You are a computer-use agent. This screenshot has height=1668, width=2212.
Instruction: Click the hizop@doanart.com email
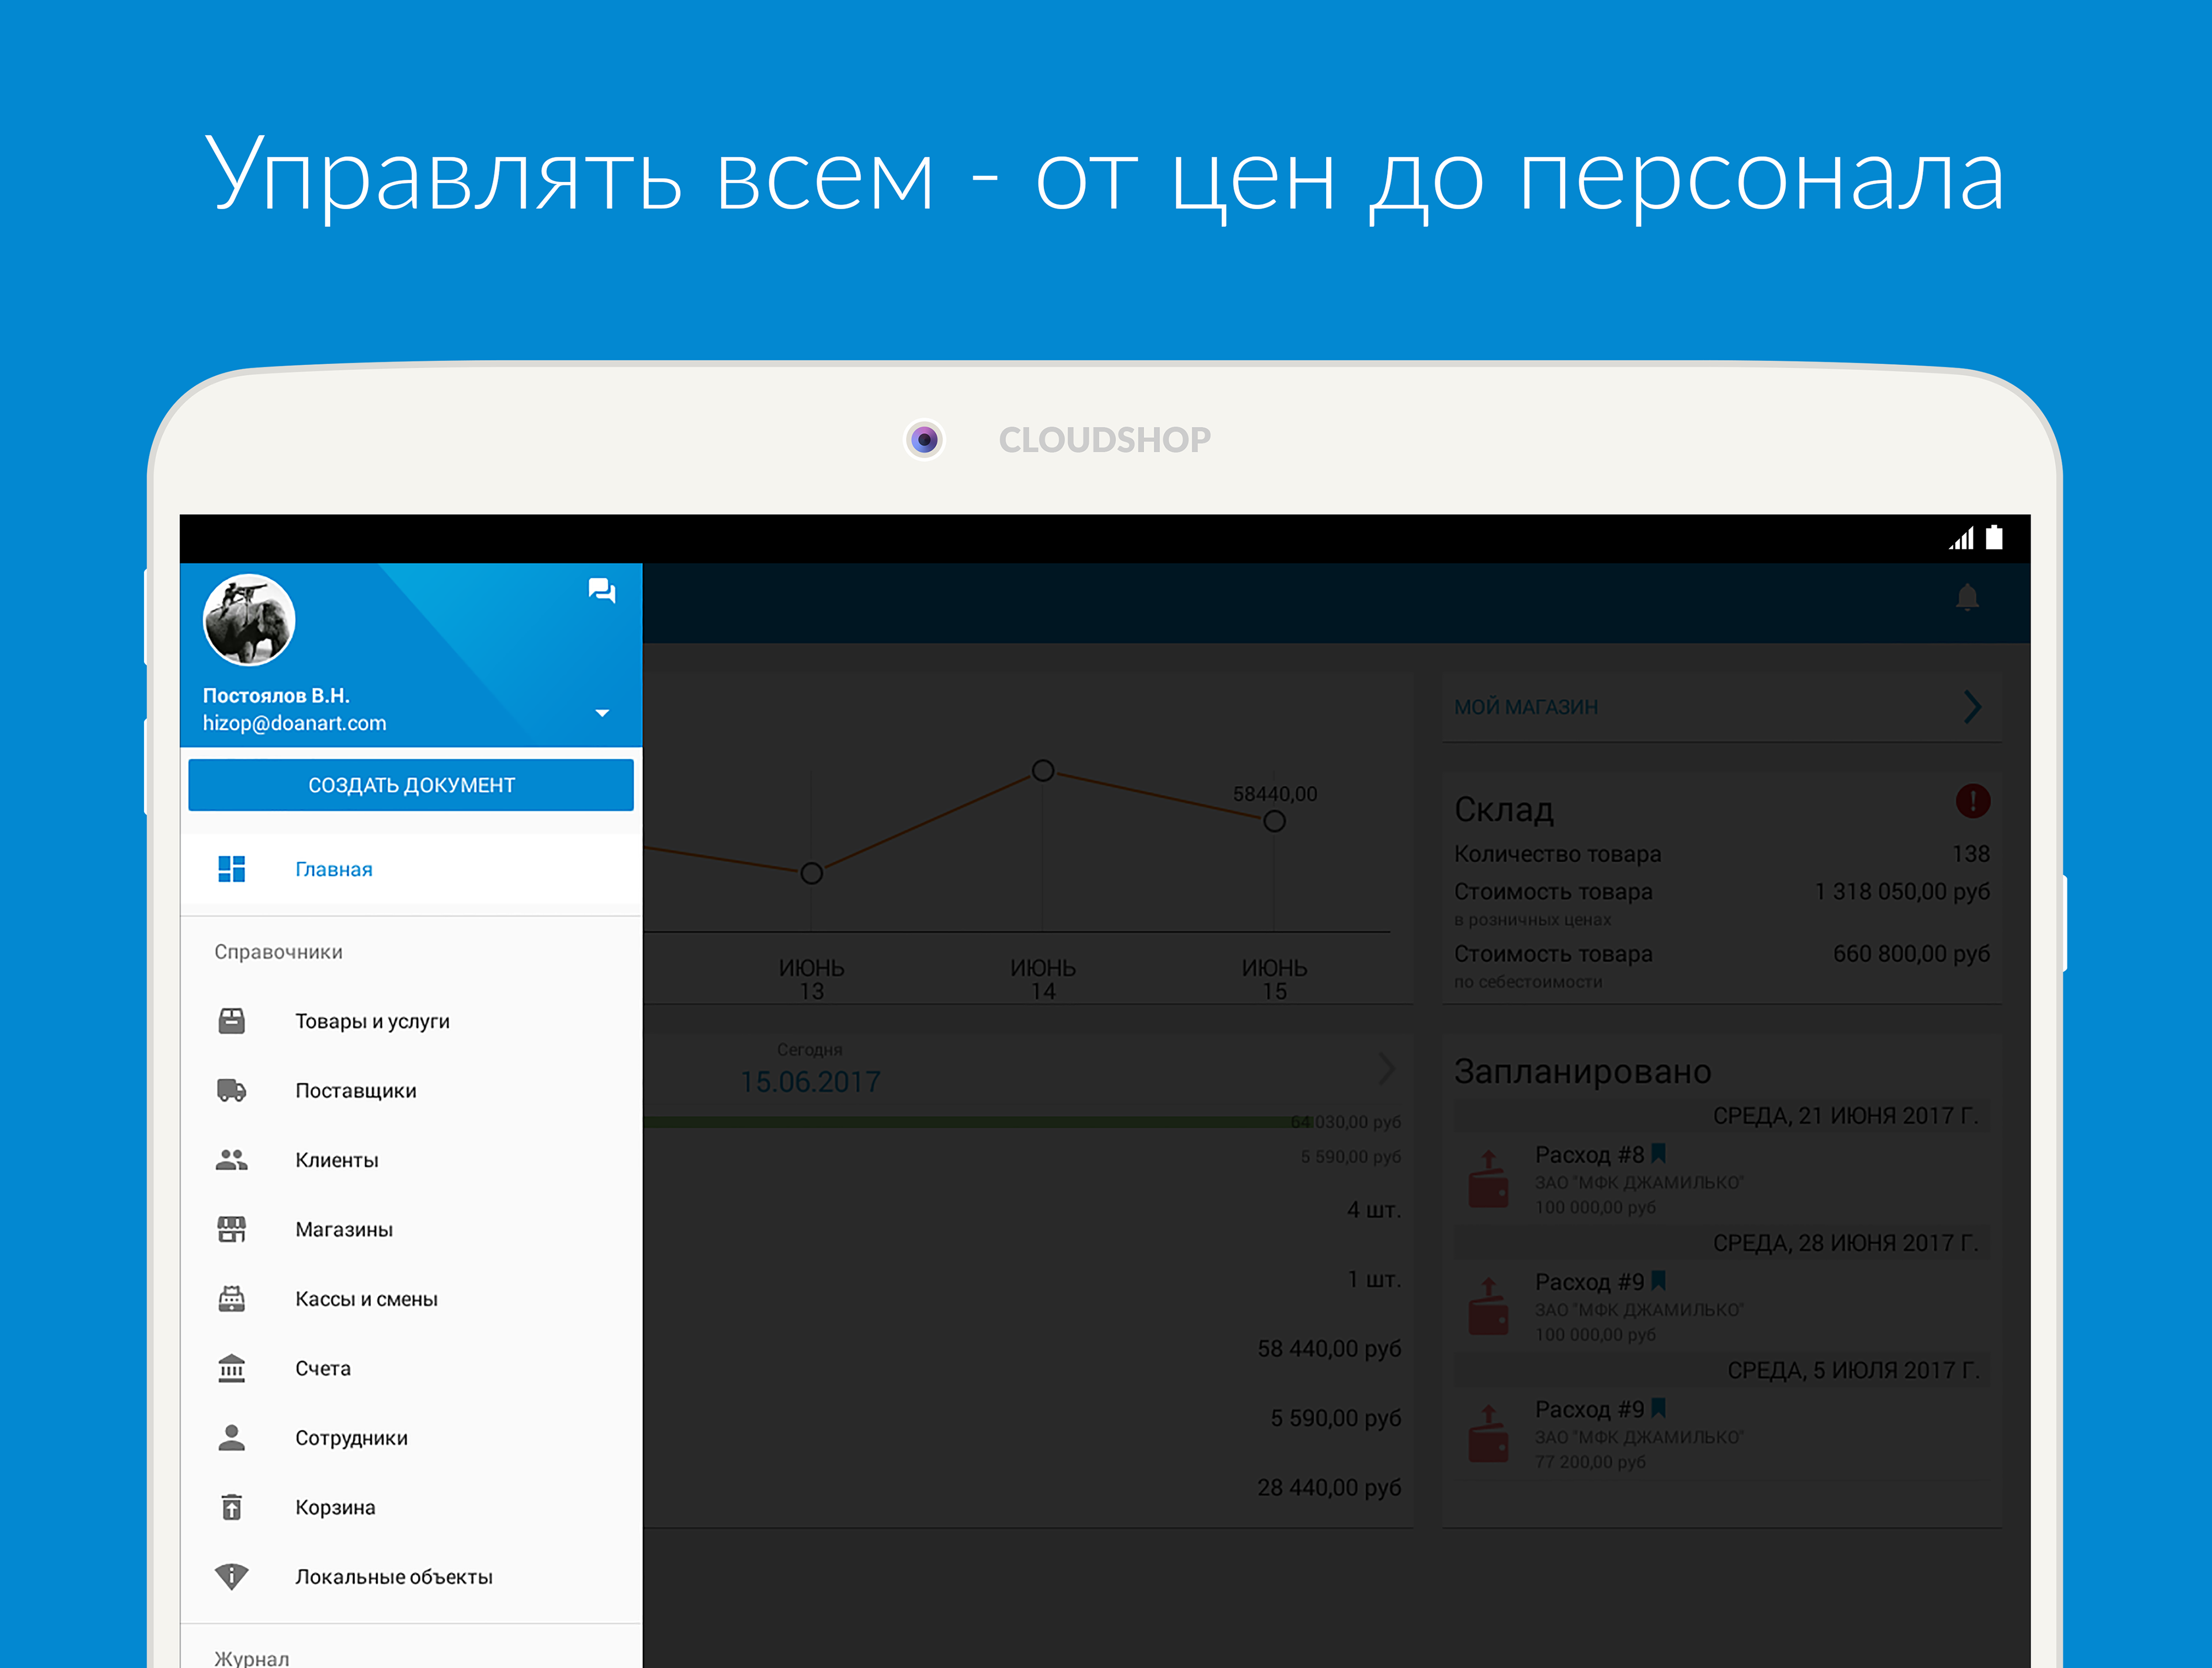pyautogui.click(x=294, y=723)
